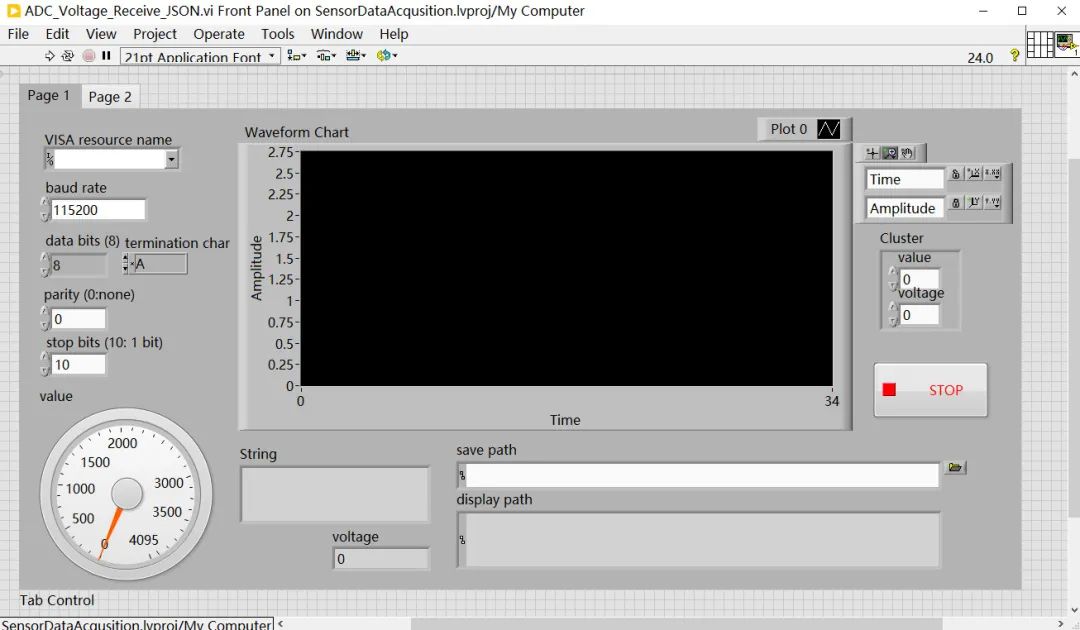Click the chart x-axis maximum value 34
1080x630 pixels.
831,401
